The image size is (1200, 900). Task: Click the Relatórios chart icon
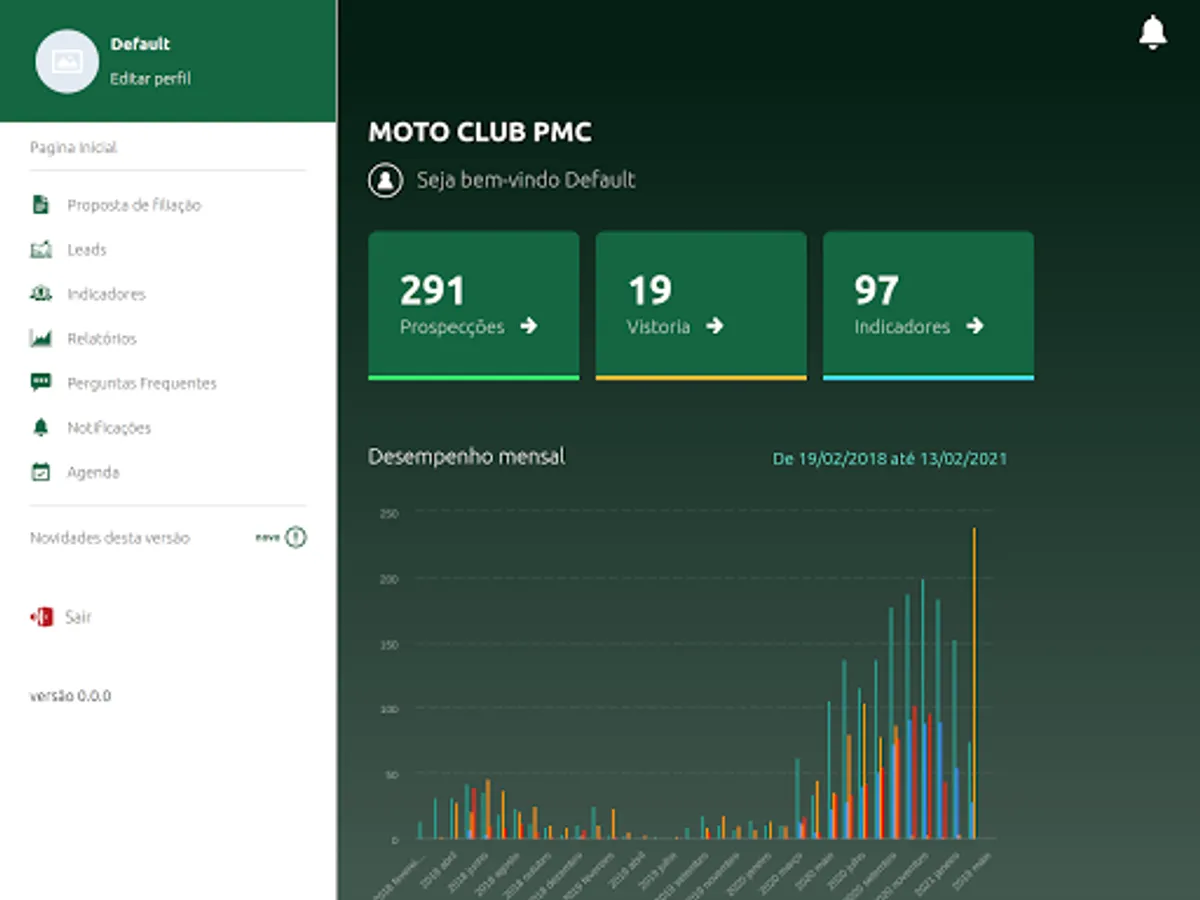point(41,339)
